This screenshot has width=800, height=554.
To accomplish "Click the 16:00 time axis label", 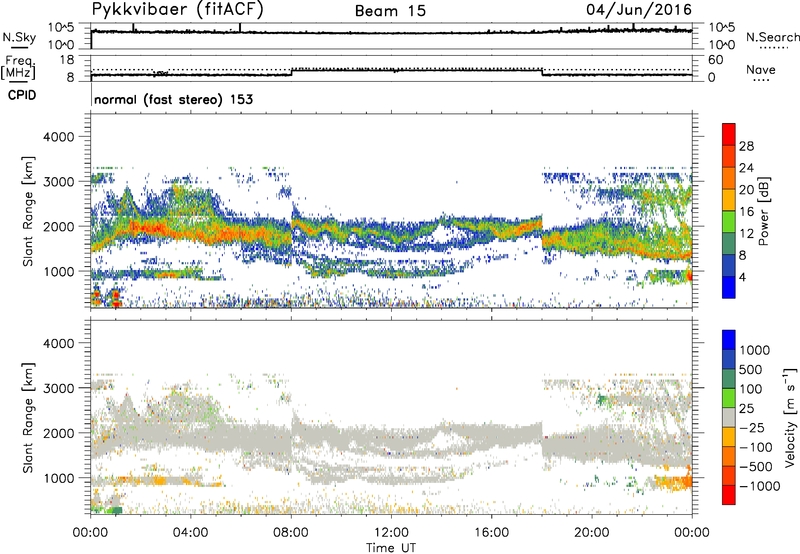I will (491, 533).
